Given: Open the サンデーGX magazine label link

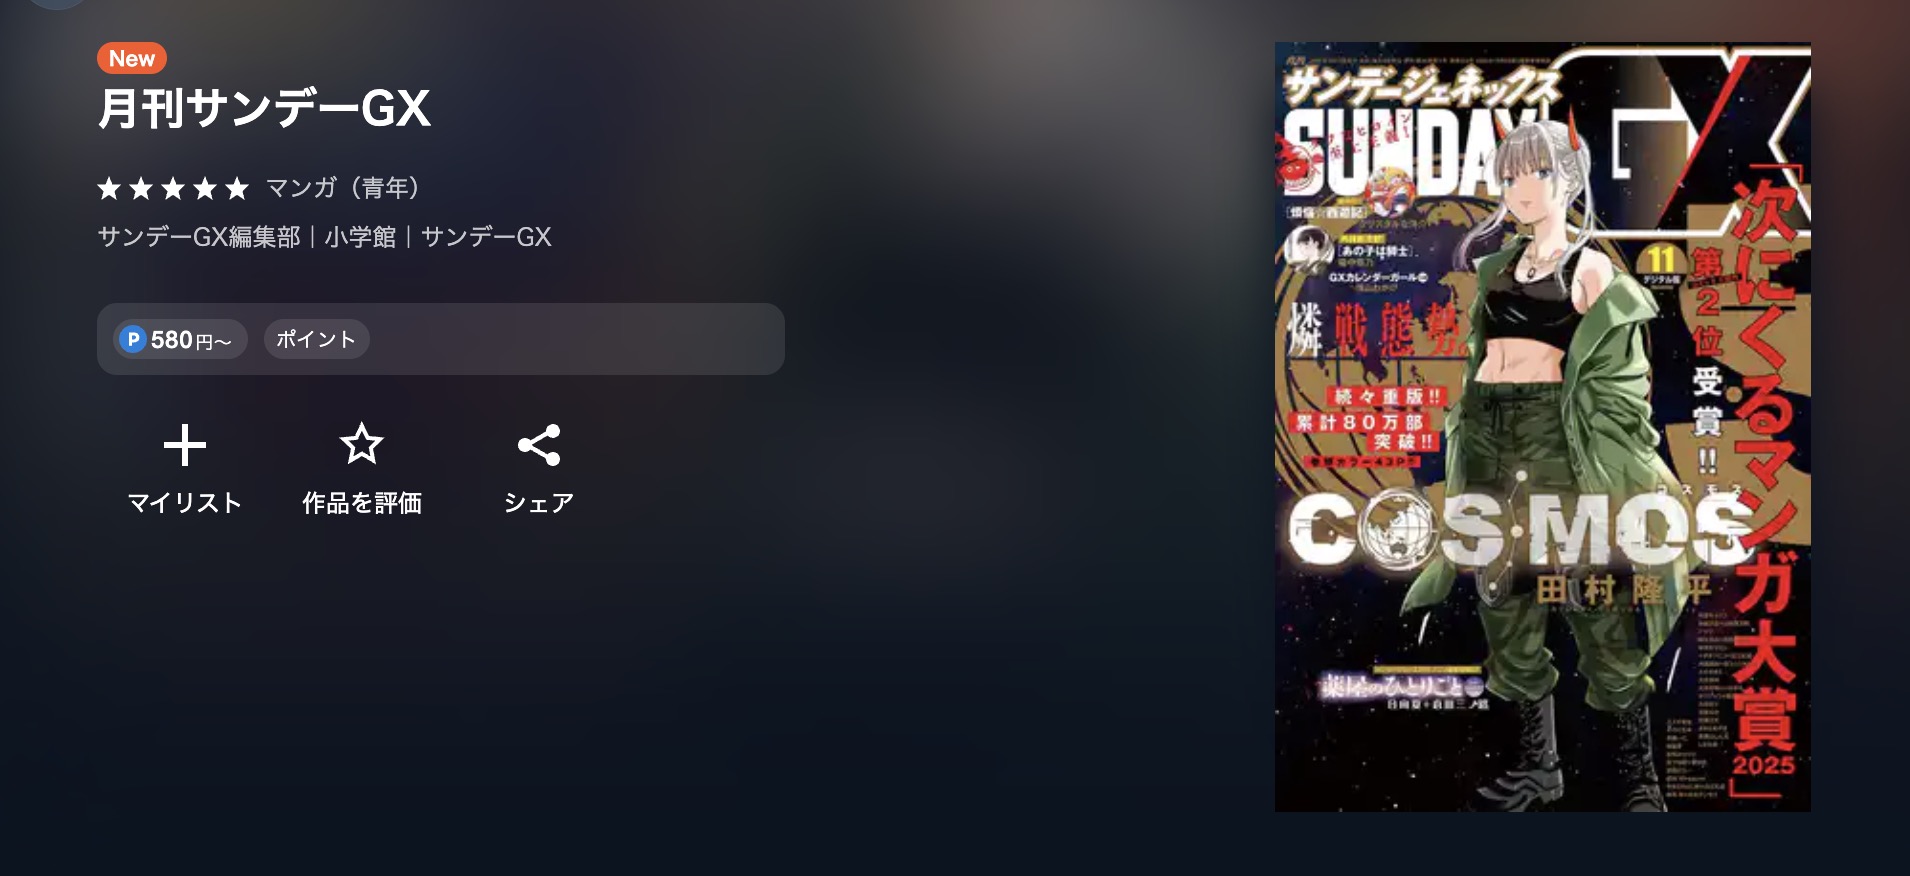Looking at the screenshot, I should pyautogui.click(x=486, y=237).
